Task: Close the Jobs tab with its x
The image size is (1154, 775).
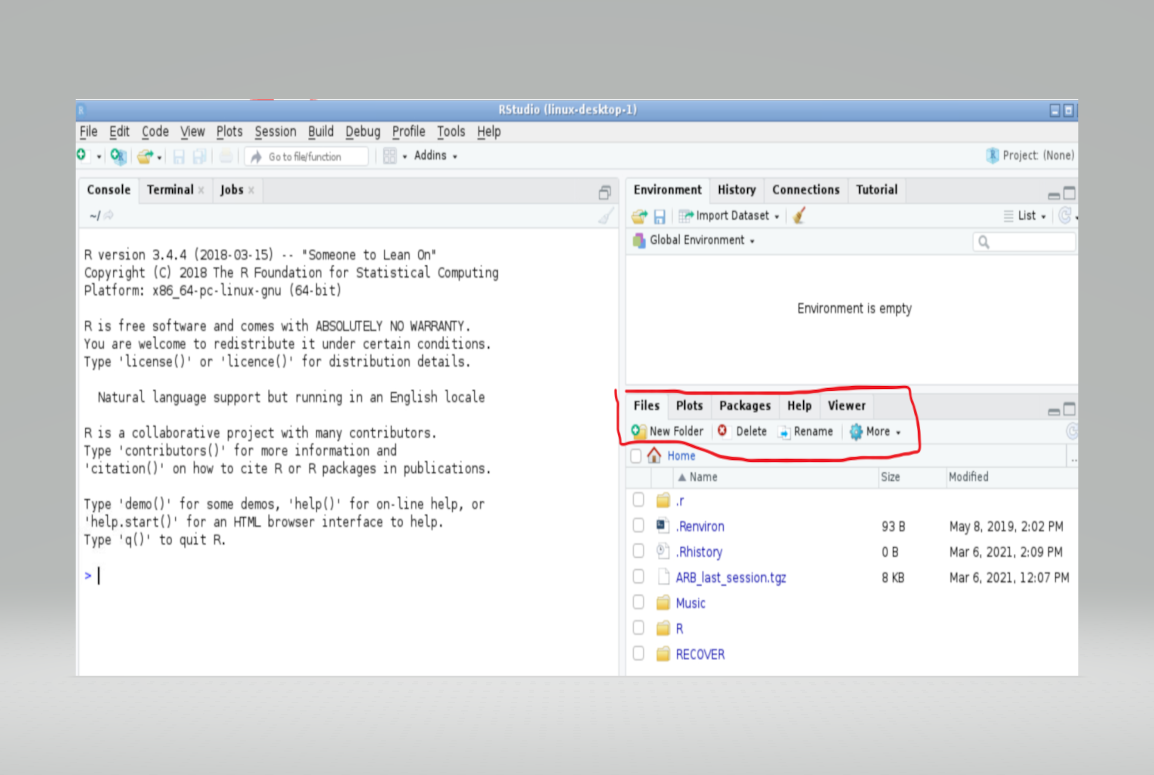Action: [x=251, y=190]
